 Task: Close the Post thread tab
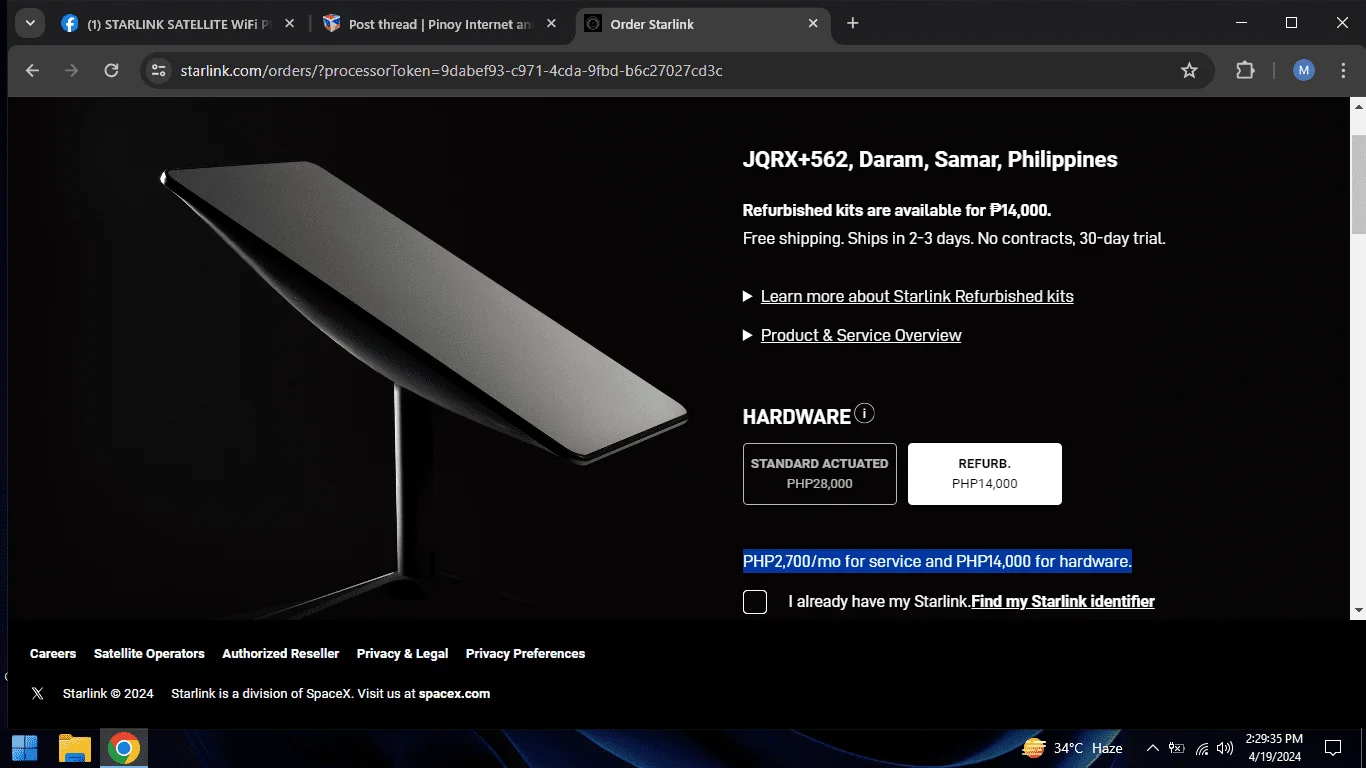(551, 24)
